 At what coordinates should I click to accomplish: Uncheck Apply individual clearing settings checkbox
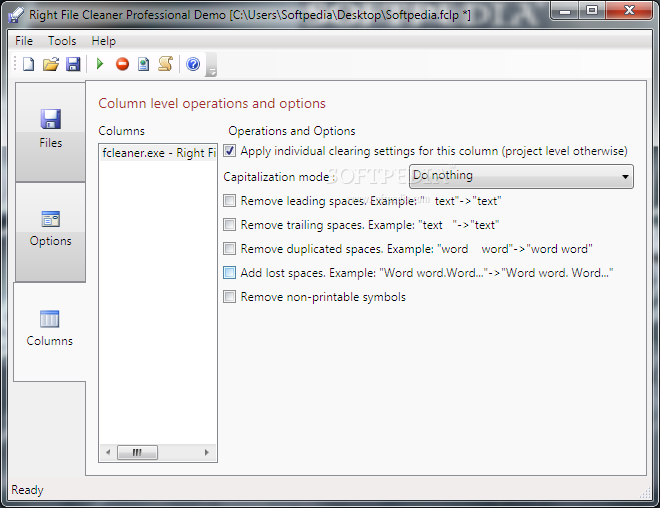[x=229, y=151]
